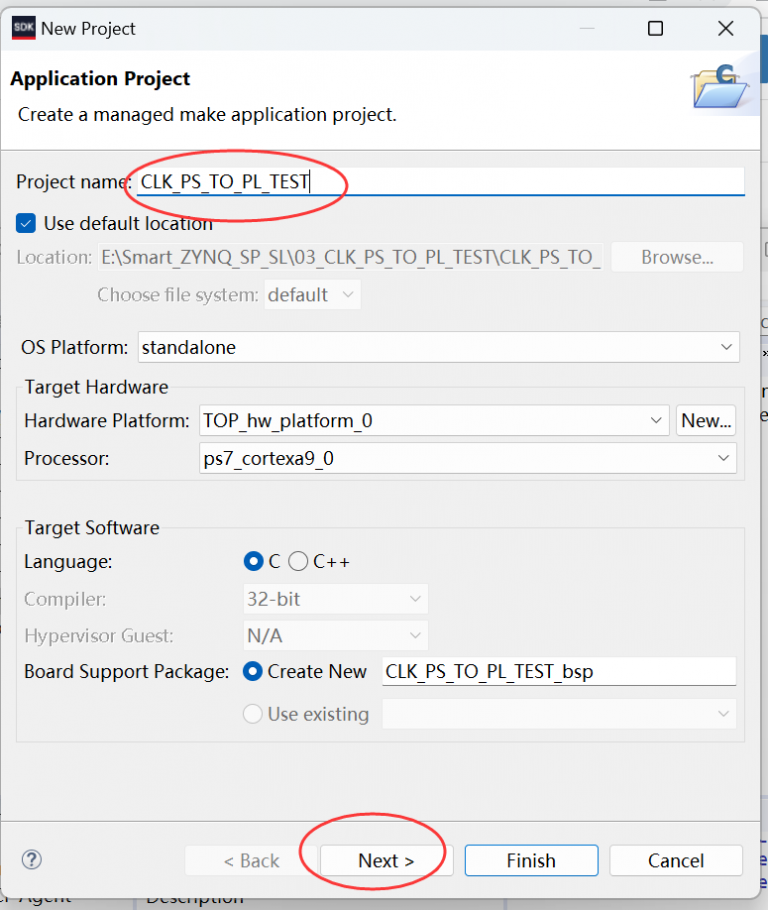Click the SDK logo in the title bar
Screen dimensions: 768x910
click(23, 28)
